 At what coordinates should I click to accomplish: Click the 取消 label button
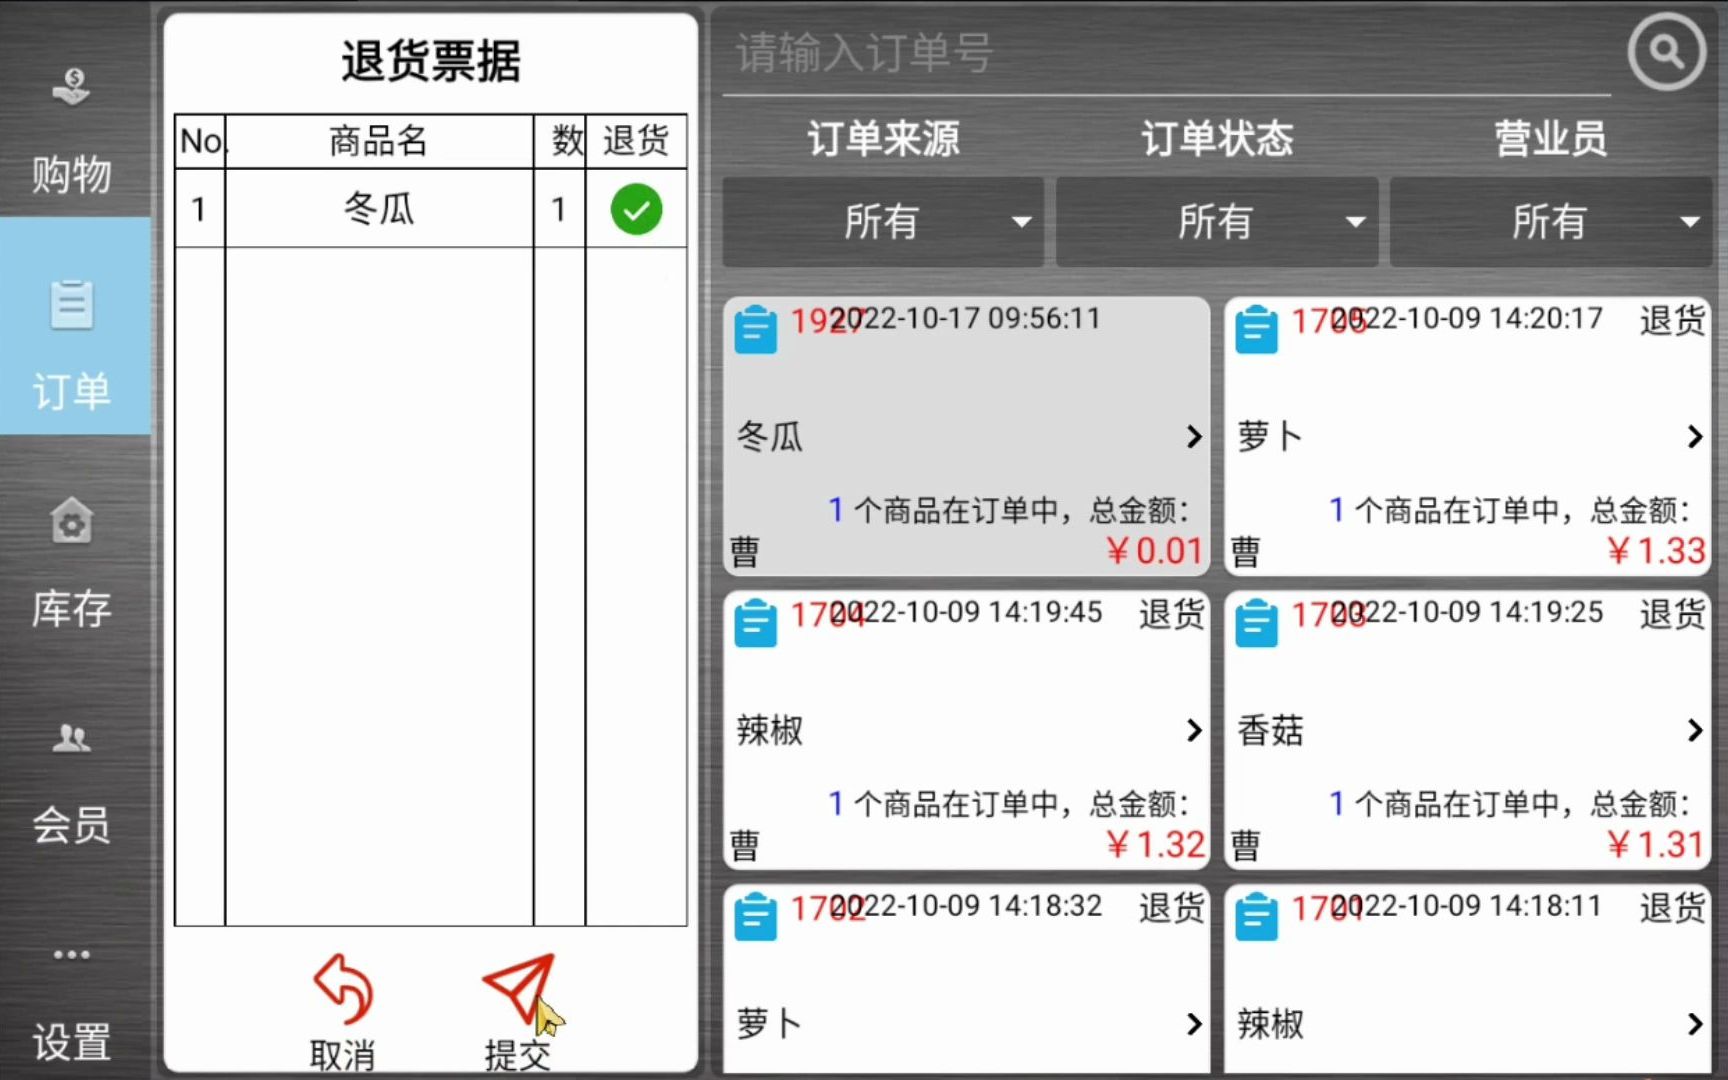pyautogui.click(x=342, y=1055)
